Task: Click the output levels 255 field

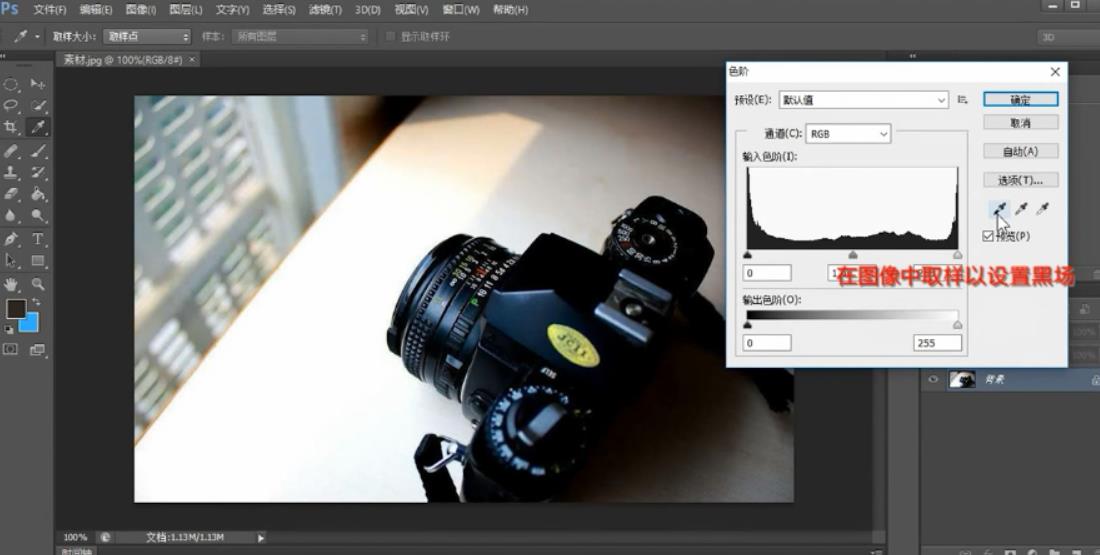Action: [937, 343]
